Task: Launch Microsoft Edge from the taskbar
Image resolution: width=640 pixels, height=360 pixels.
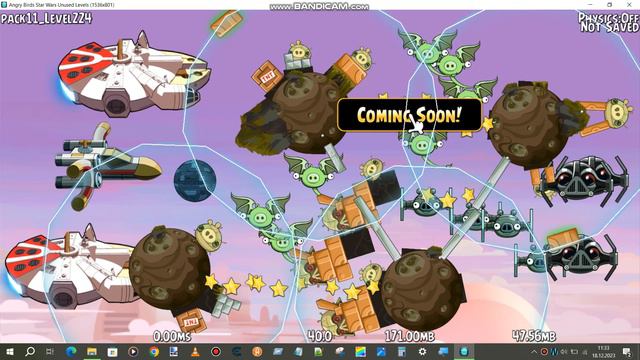Action: [71, 351]
